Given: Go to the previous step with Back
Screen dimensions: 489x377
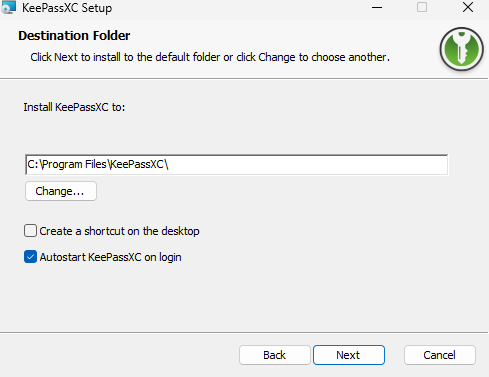Looking at the screenshot, I should (x=275, y=355).
